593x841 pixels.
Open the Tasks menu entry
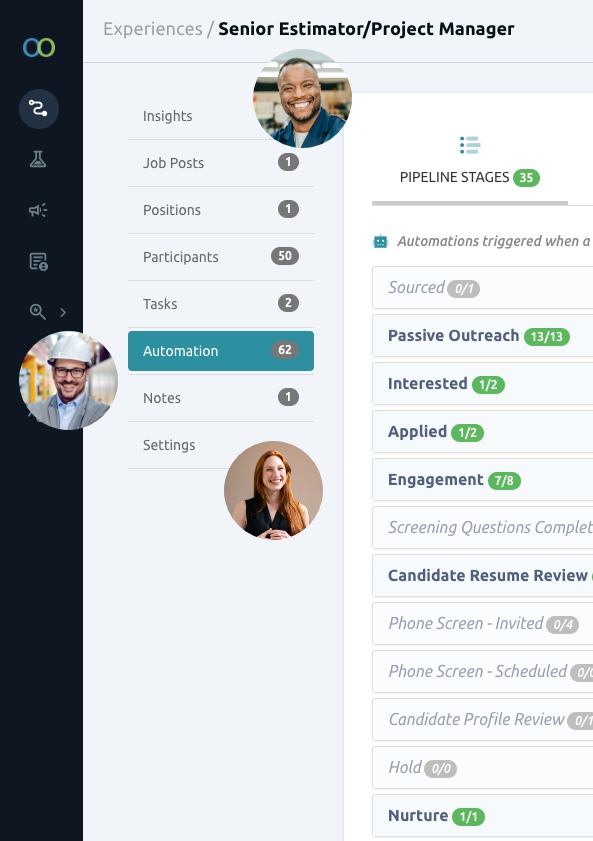click(221, 304)
